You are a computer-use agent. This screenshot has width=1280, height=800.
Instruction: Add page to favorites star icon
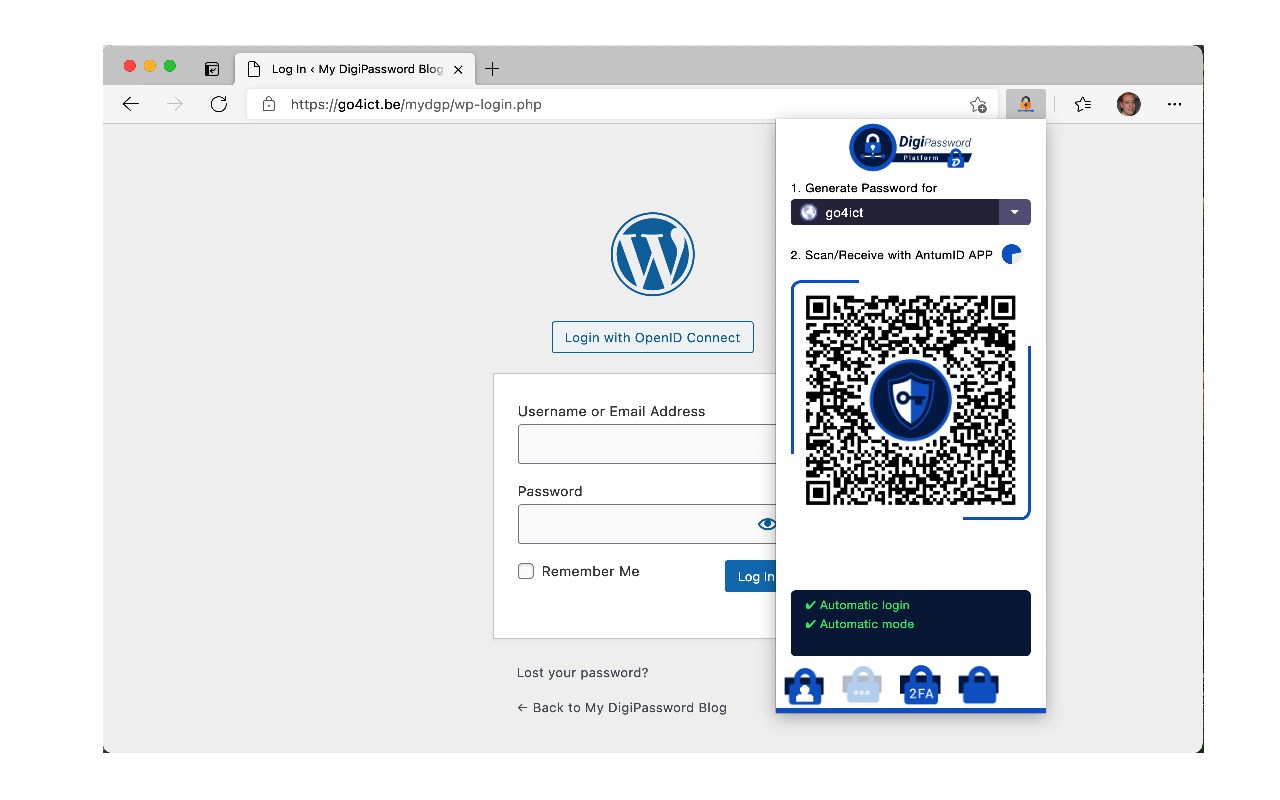pyautogui.click(x=978, y=104)
